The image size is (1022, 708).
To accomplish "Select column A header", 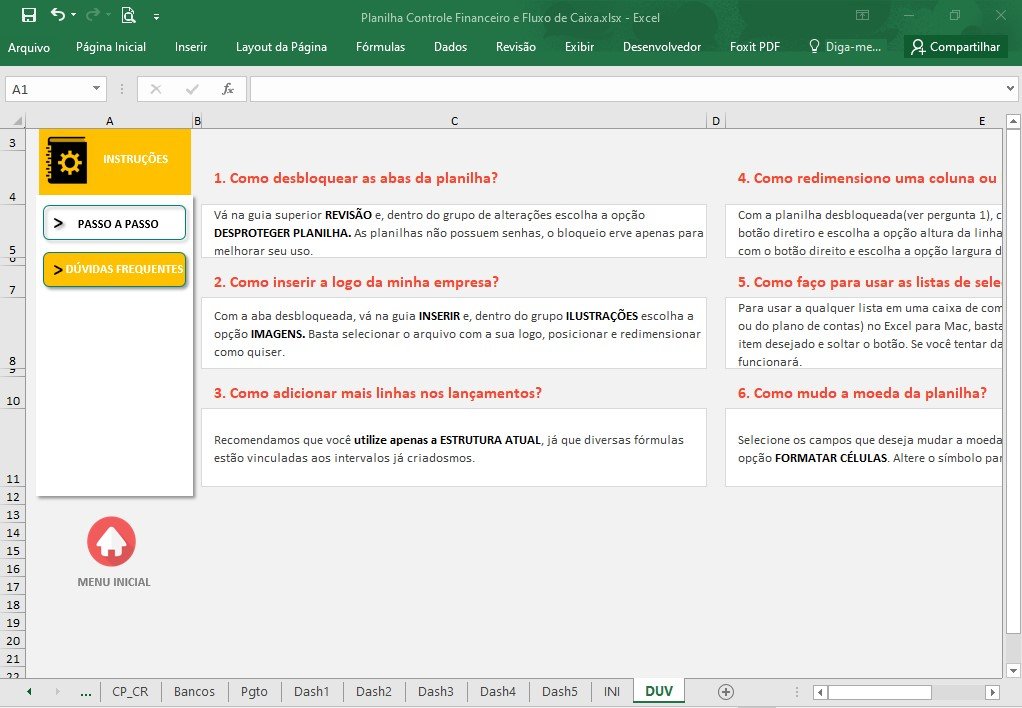I will click(110, 121).
